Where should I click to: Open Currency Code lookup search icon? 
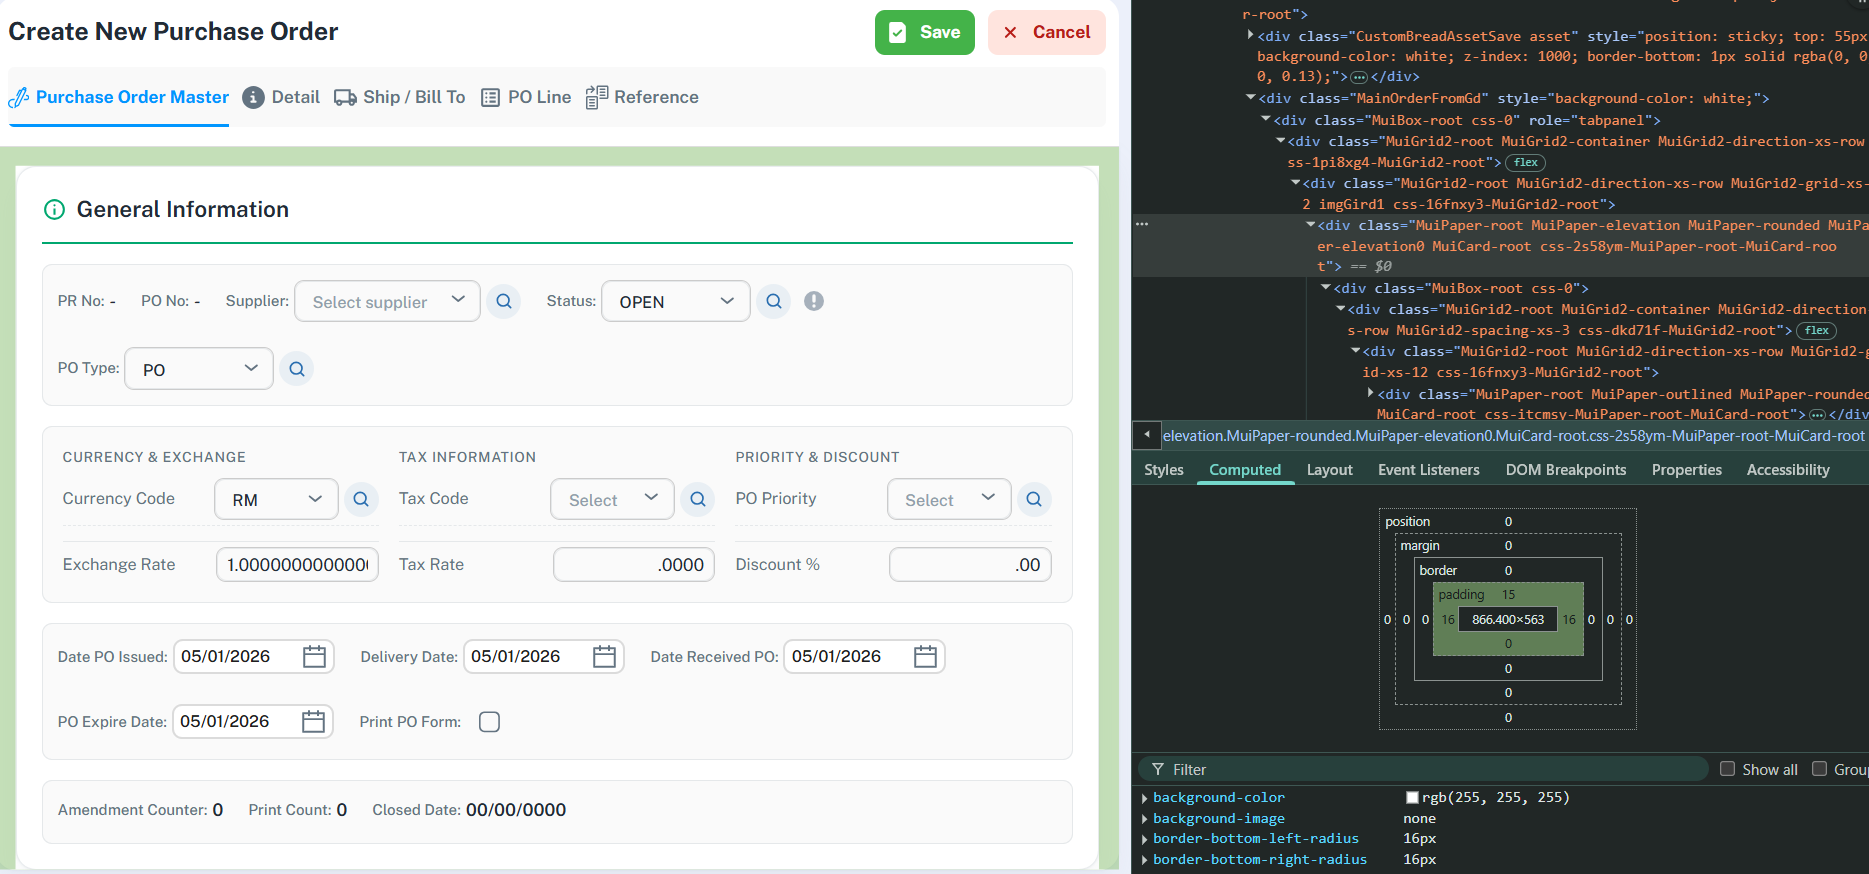tap(361, 499)
